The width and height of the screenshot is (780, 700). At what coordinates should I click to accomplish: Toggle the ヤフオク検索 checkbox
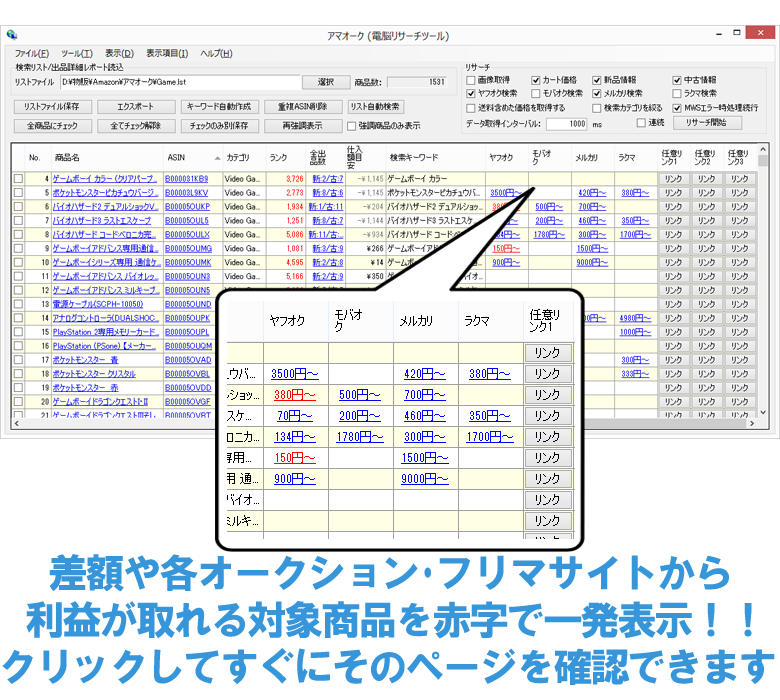tap(471, 94)
